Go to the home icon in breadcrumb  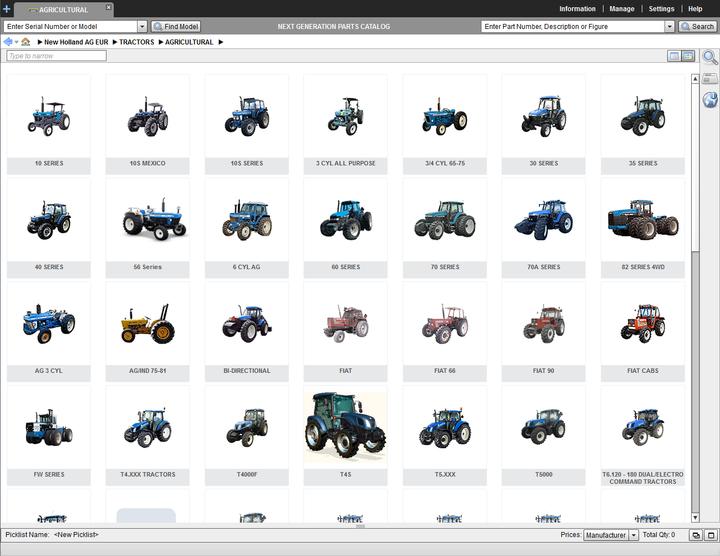point(26,42)
